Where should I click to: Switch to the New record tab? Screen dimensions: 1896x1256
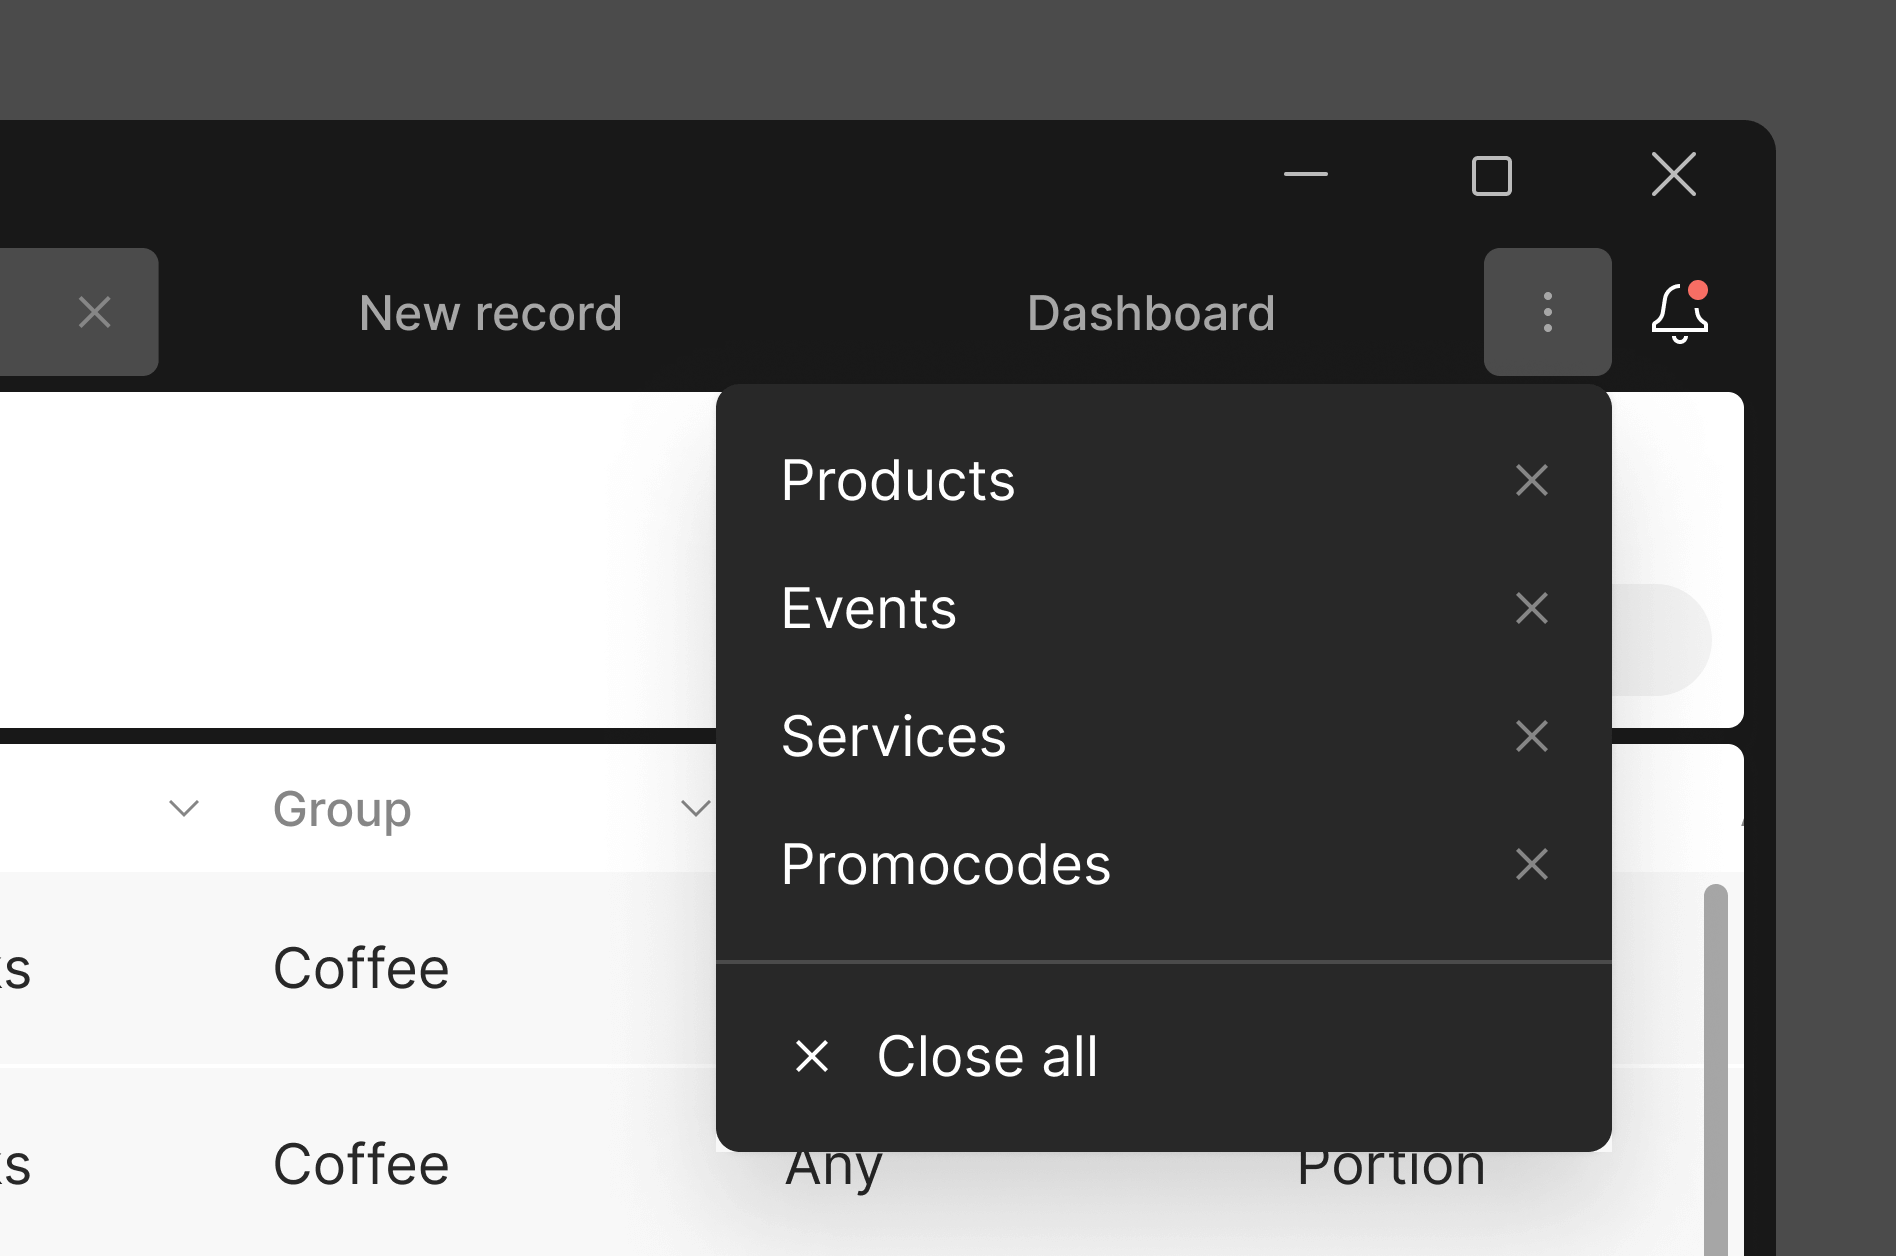(x=490, y=313)
